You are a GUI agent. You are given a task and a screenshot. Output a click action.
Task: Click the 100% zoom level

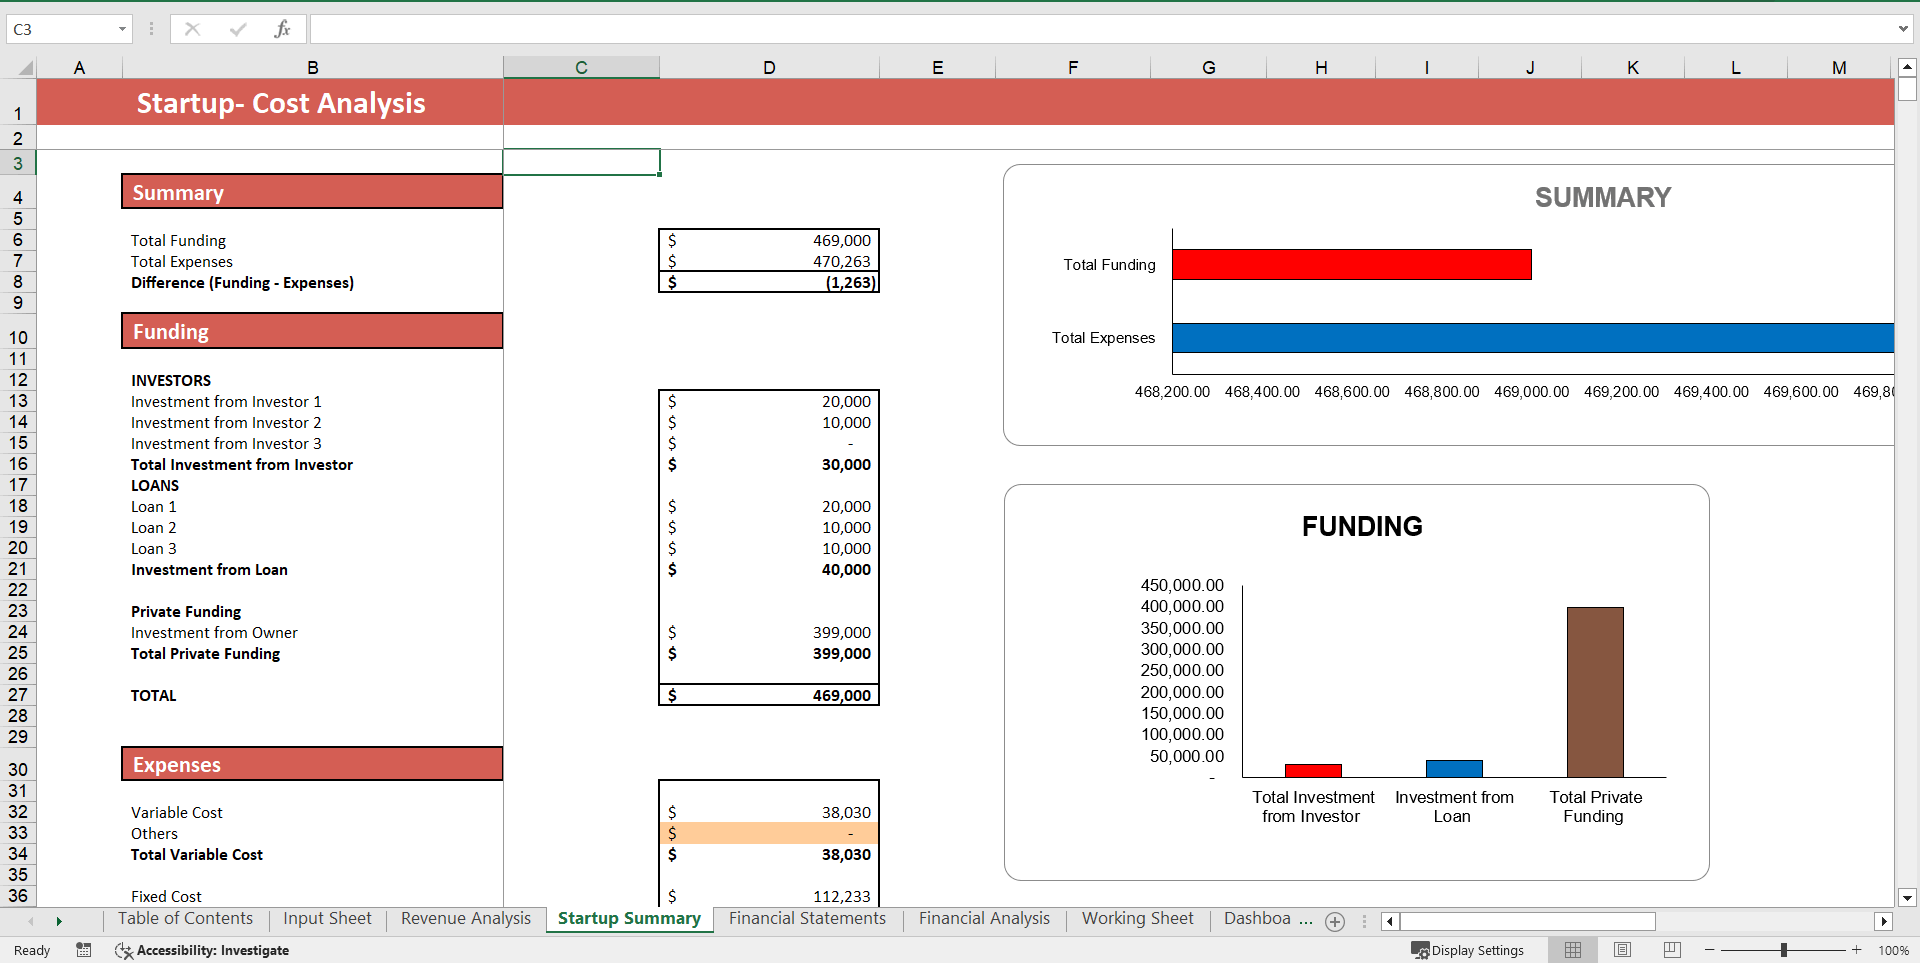[1893, 950]
